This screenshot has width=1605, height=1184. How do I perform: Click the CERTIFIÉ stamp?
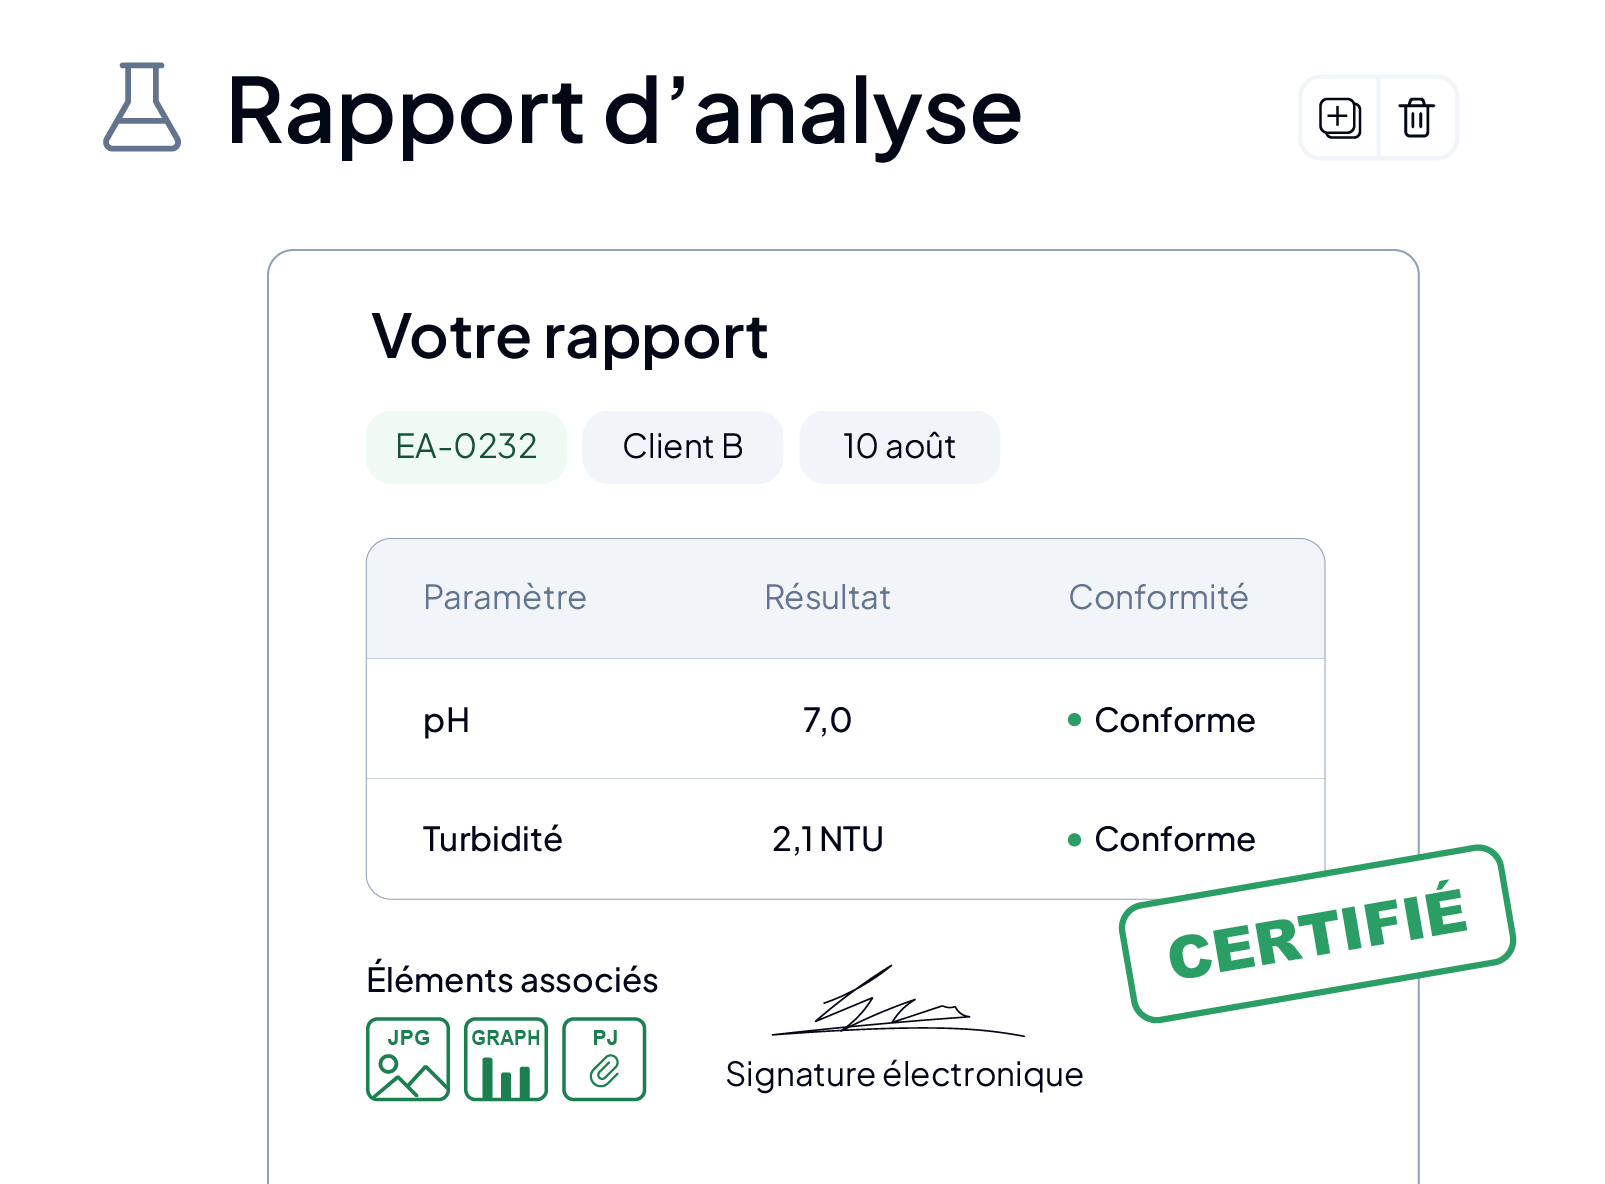pyautogui.click(x=1318, y=934)
